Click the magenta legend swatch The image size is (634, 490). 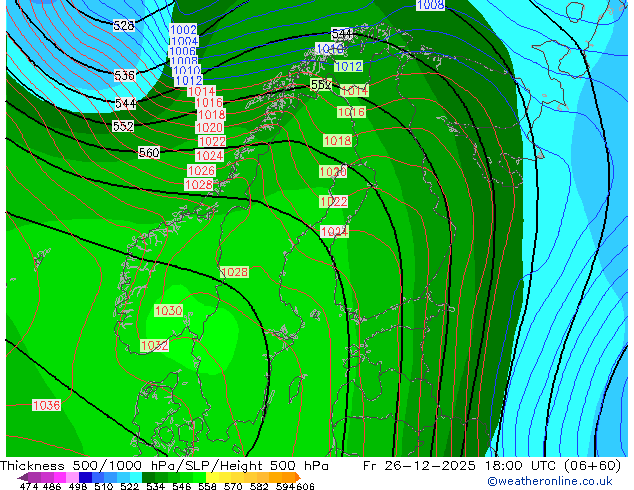(x=60, y=477)
